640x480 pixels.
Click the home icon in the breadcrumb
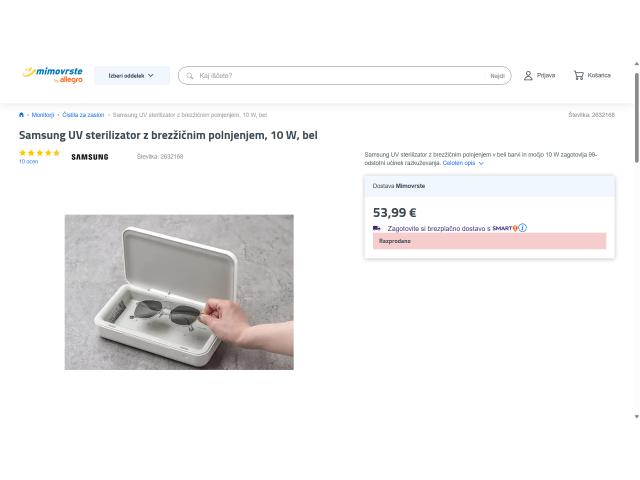pyautogui.click(x=21, y=115)
